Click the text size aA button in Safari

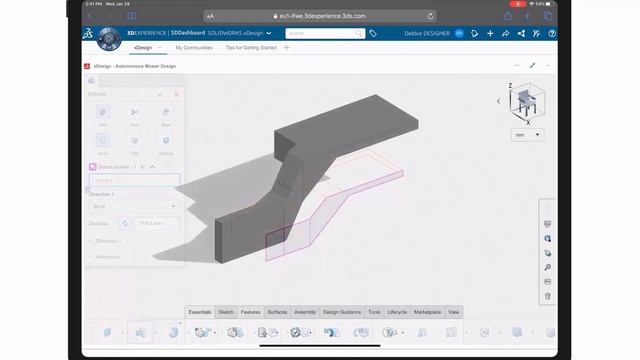coord(210,16)
